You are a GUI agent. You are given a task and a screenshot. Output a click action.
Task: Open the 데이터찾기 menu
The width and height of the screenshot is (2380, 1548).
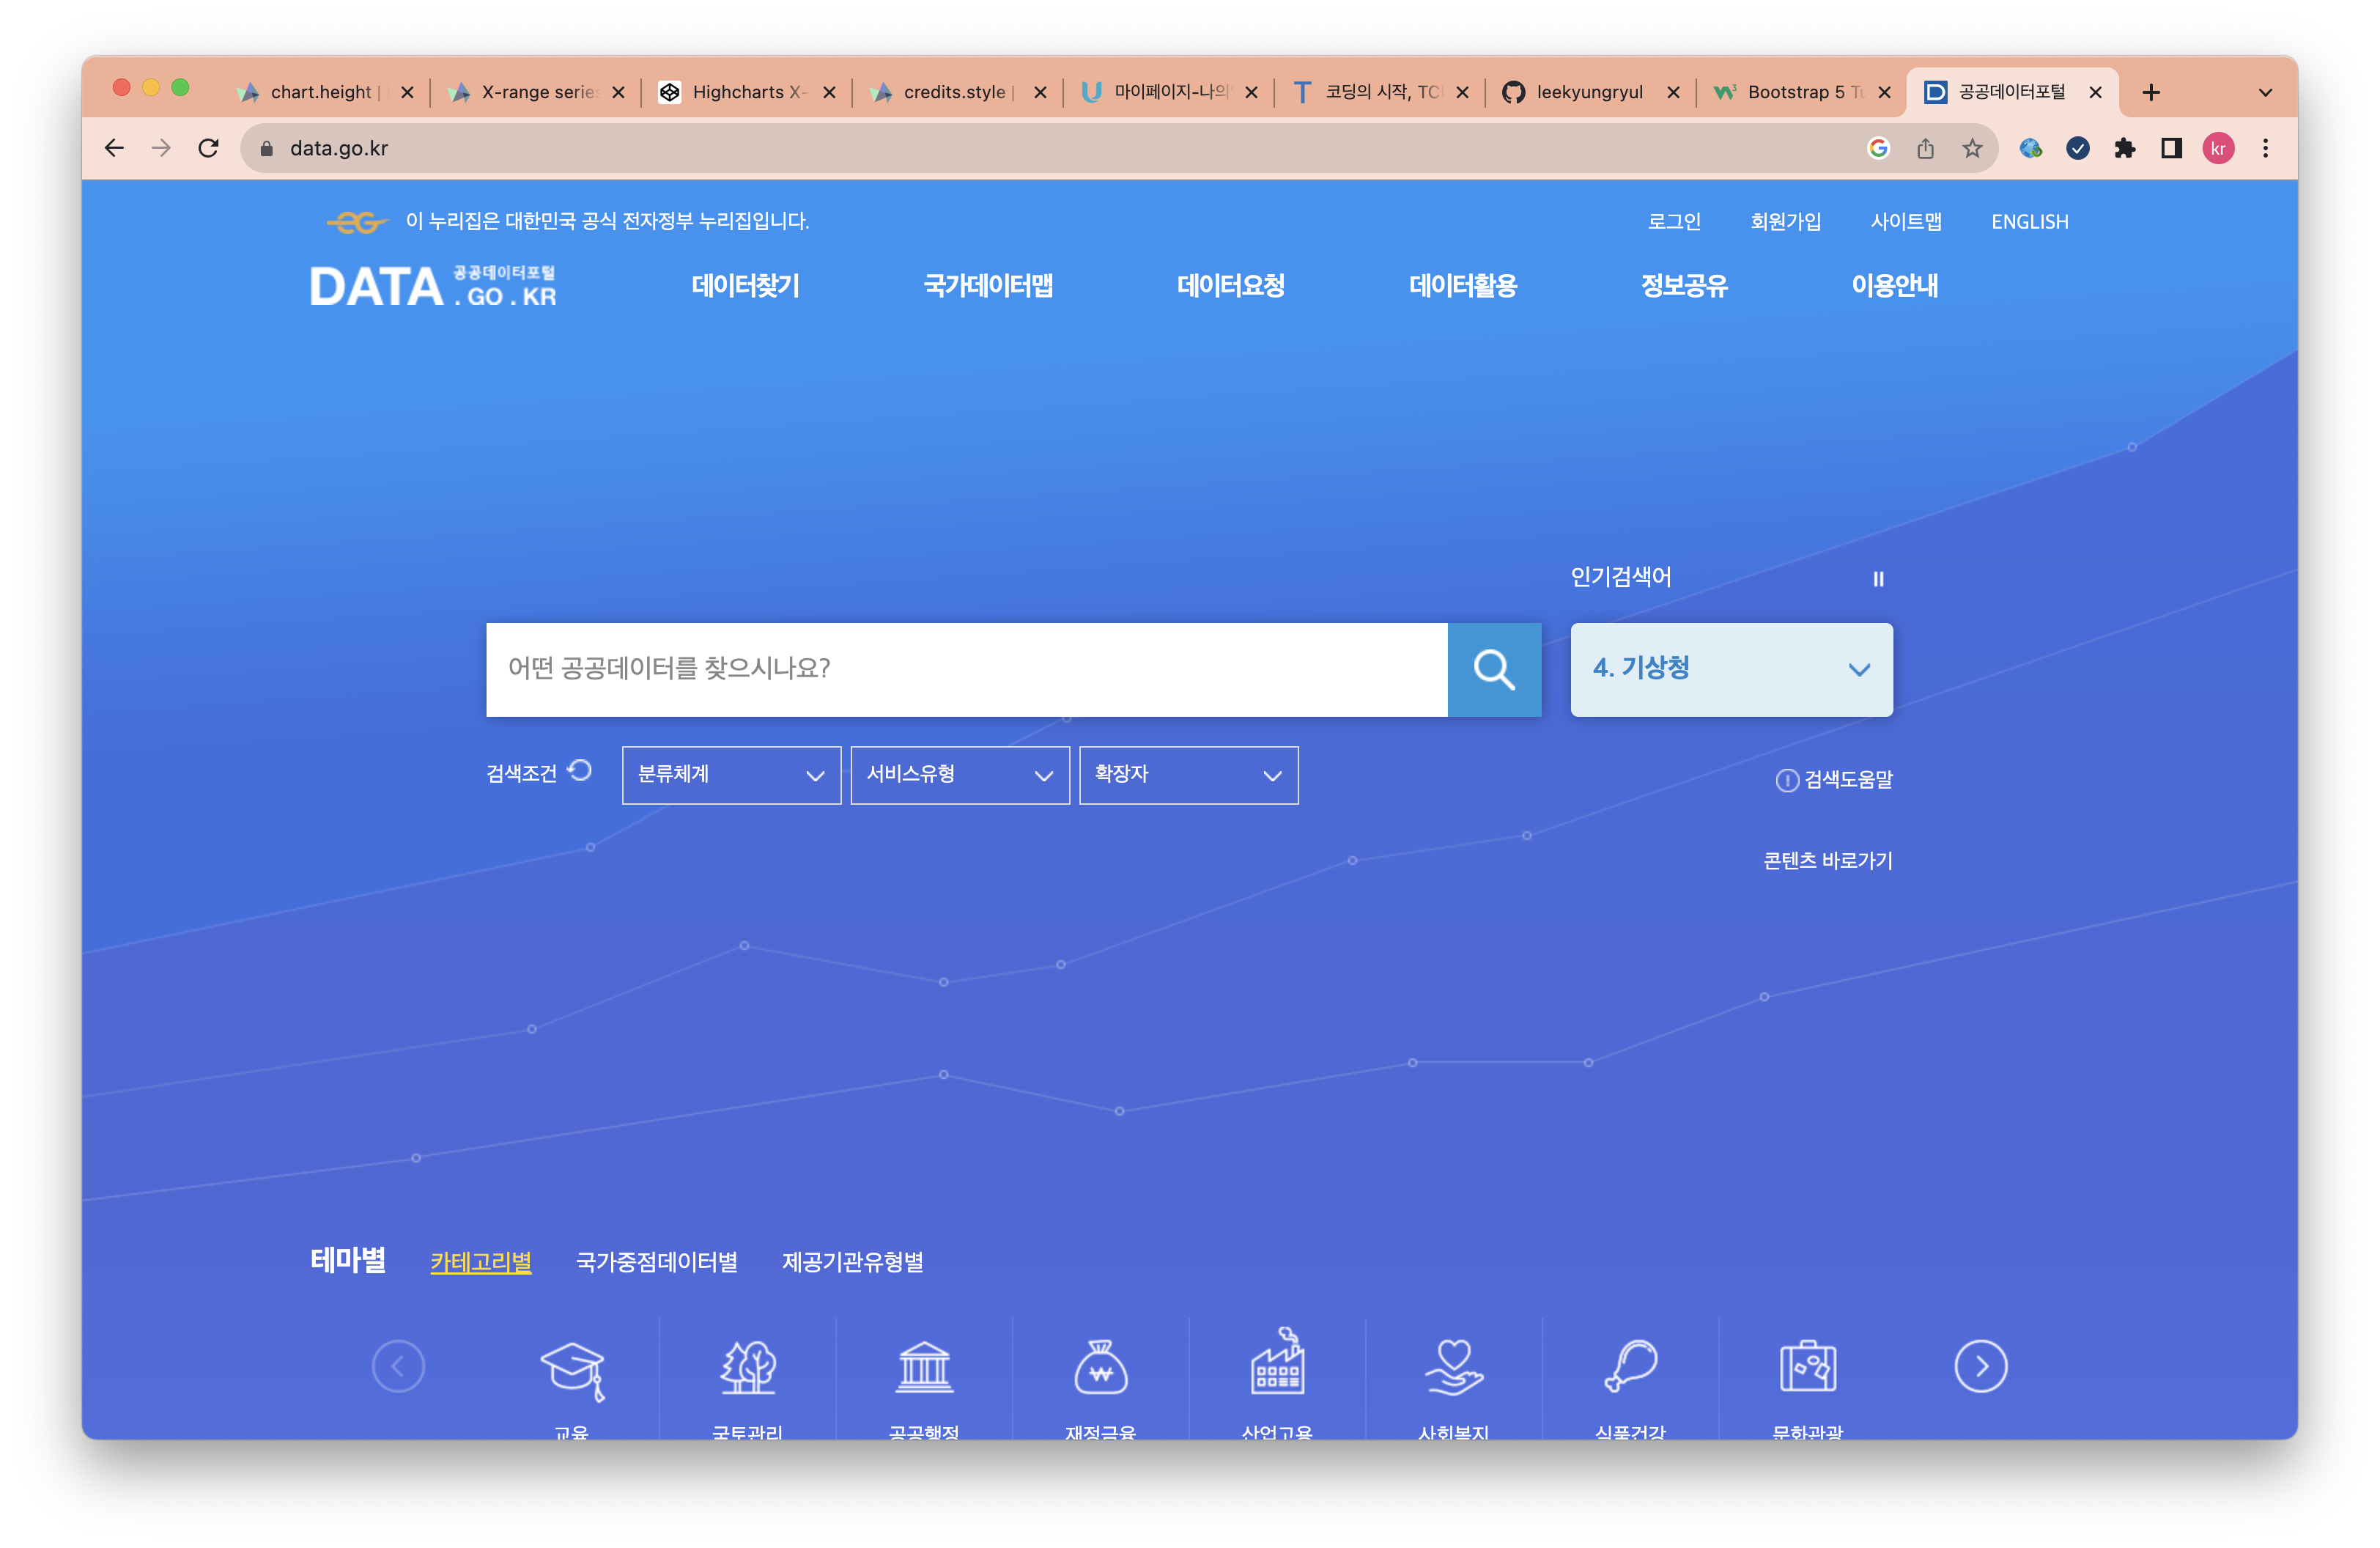(745, 286)
